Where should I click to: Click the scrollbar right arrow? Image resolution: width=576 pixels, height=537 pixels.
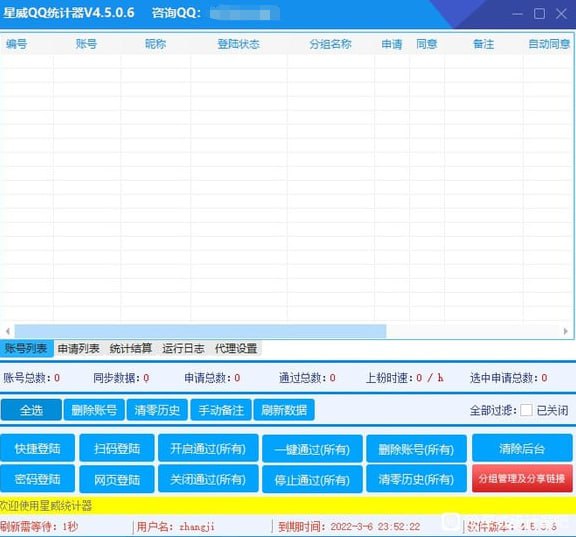tap(566, 331)
